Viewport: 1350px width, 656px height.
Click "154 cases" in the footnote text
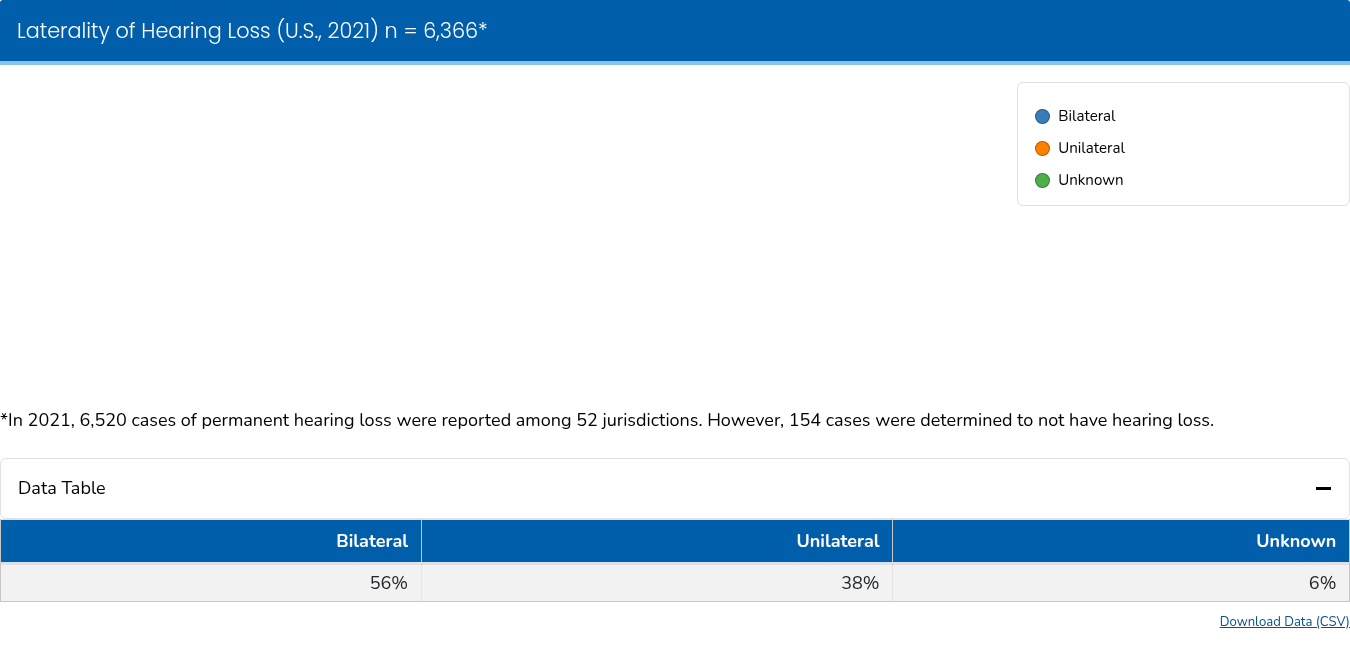[828, 420]
